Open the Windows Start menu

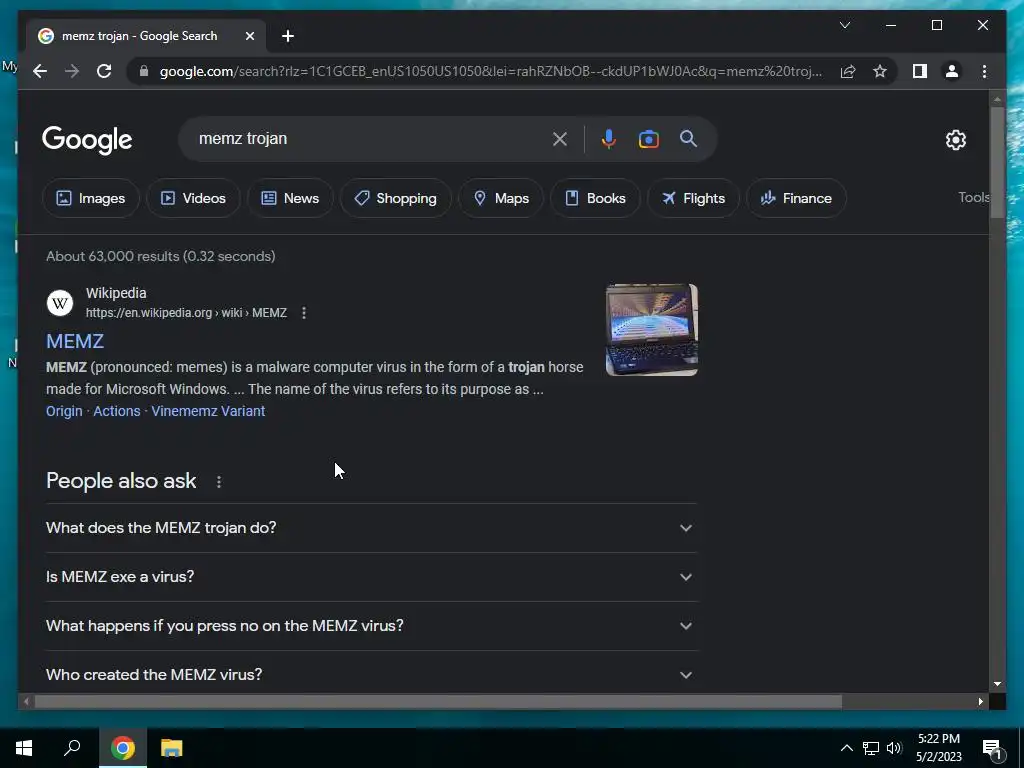24,748
